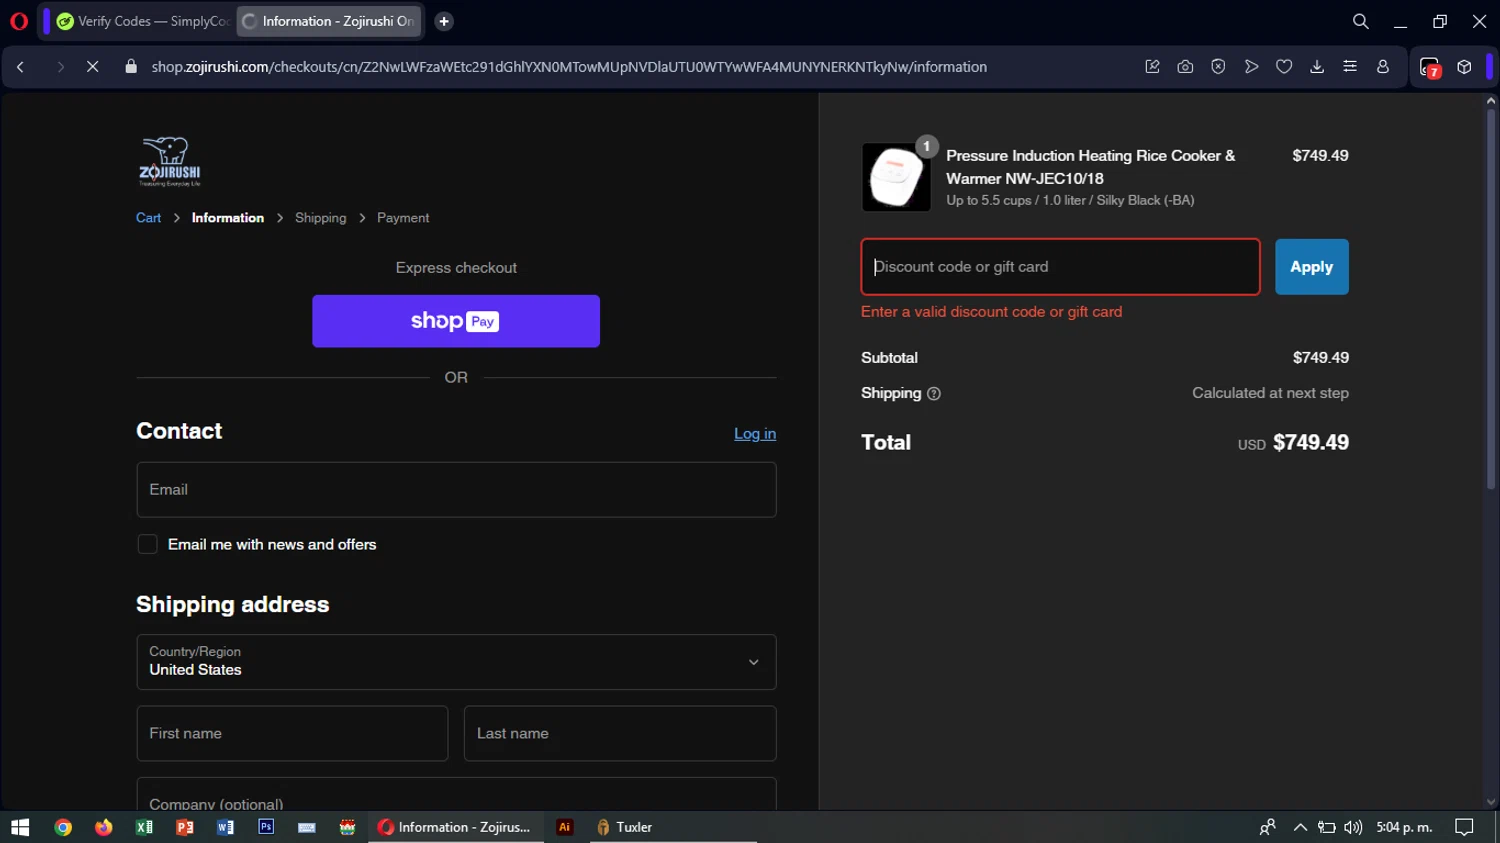Focus the Company (optional) field
The height and width of the screenshot is (843, 1500).
(x=456, y=795)
